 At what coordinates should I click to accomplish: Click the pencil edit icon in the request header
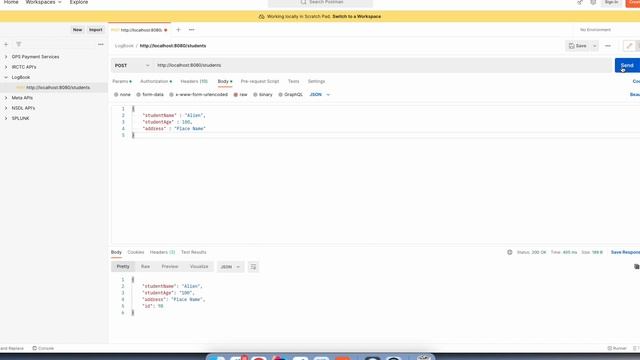[629, 46]
